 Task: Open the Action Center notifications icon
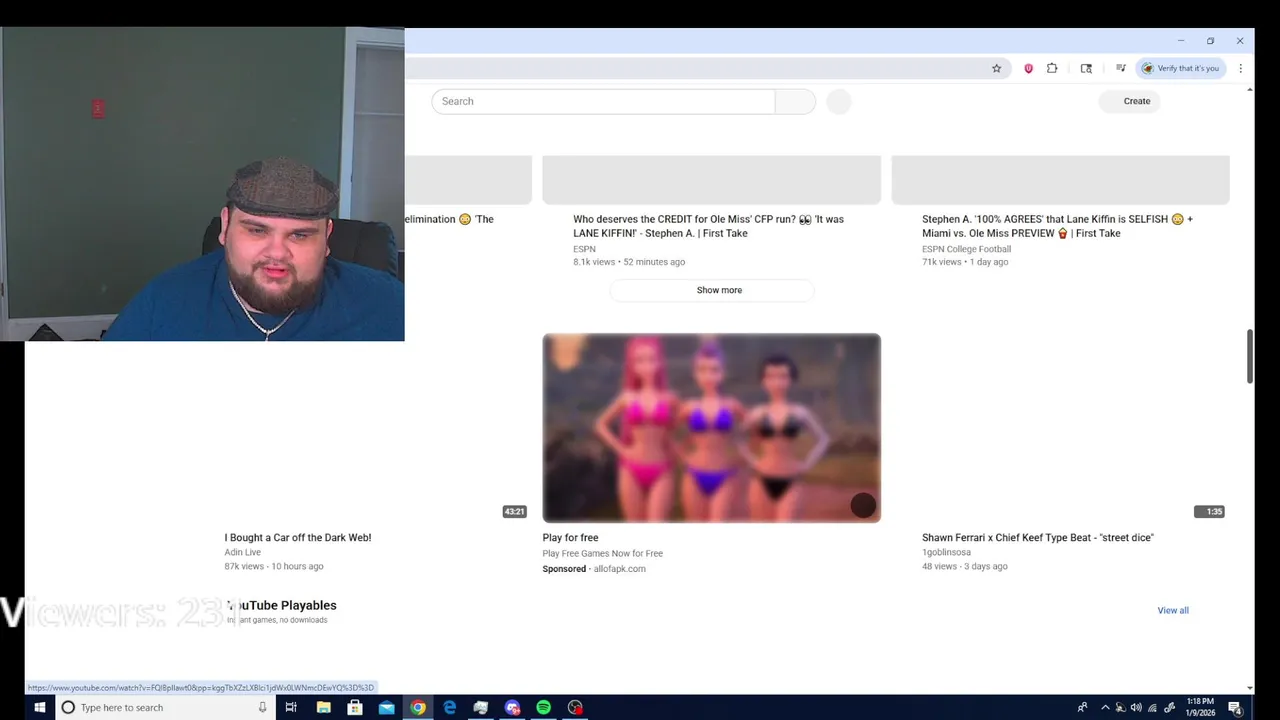[x=1235, y=707]
